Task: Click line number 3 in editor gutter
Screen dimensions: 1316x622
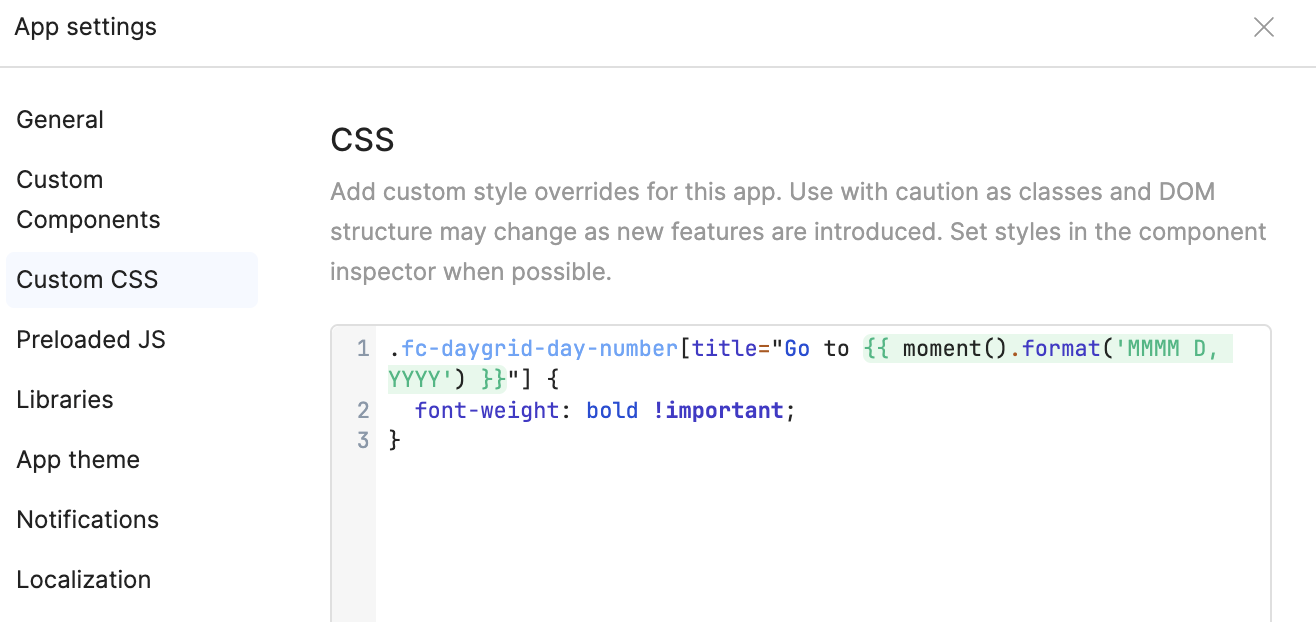Action: pyautogui.click(x=363, y=440)
